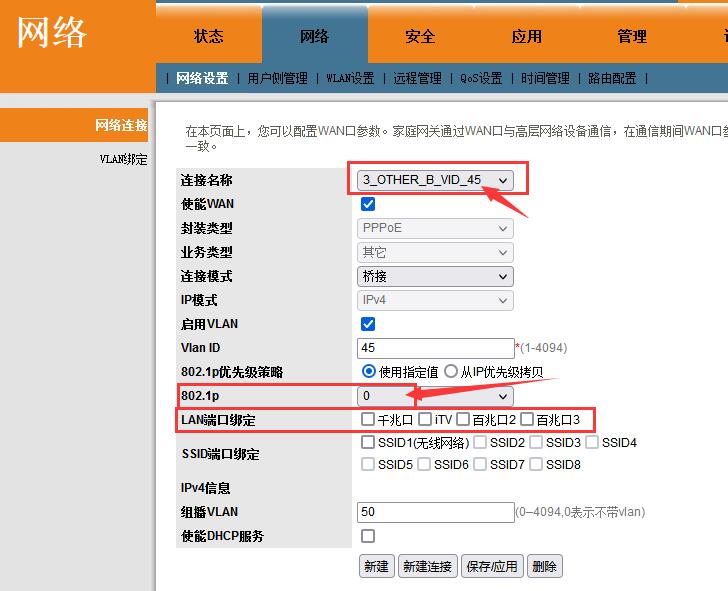Enable 百兆口2 LAN port binding
The height and width of the screenshot is (591, 728).
[463, 419]
